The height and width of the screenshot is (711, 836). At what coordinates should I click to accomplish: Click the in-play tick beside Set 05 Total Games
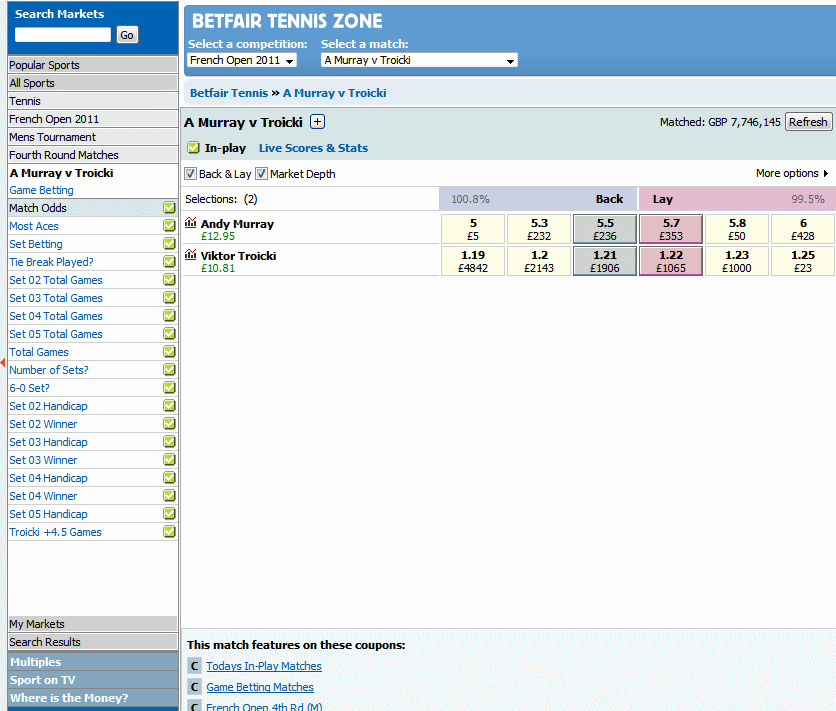point(170,334)
